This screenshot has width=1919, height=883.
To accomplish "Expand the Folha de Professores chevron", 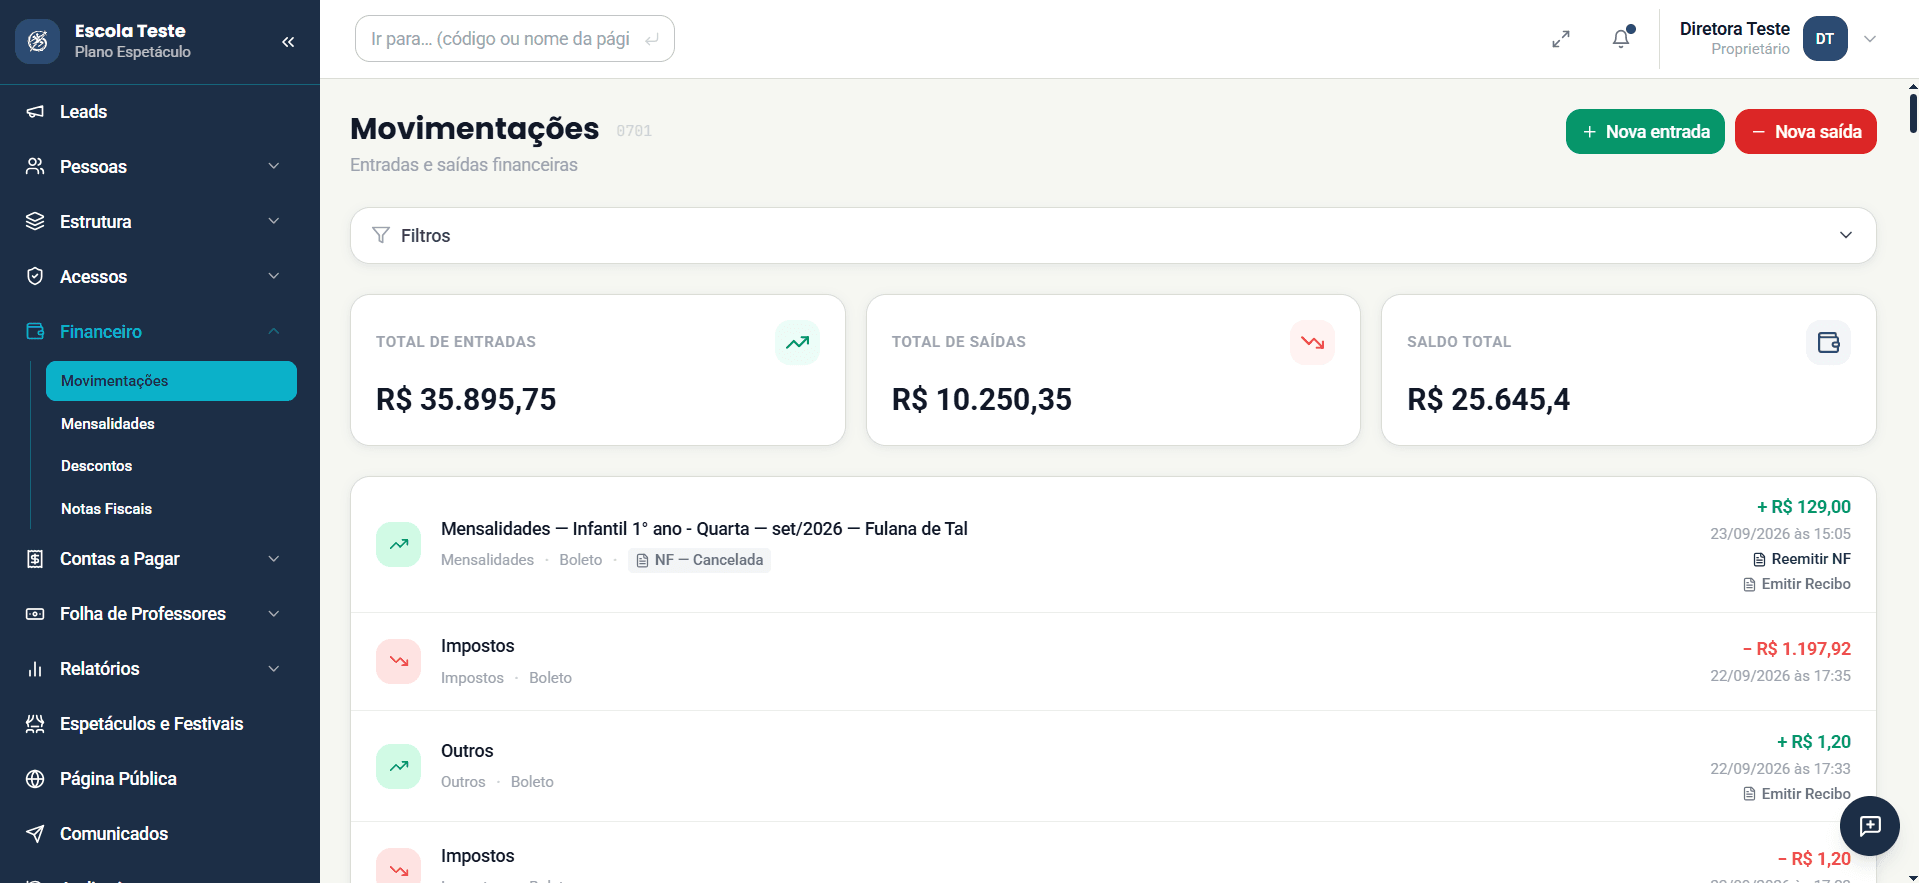I will [274, 614].
